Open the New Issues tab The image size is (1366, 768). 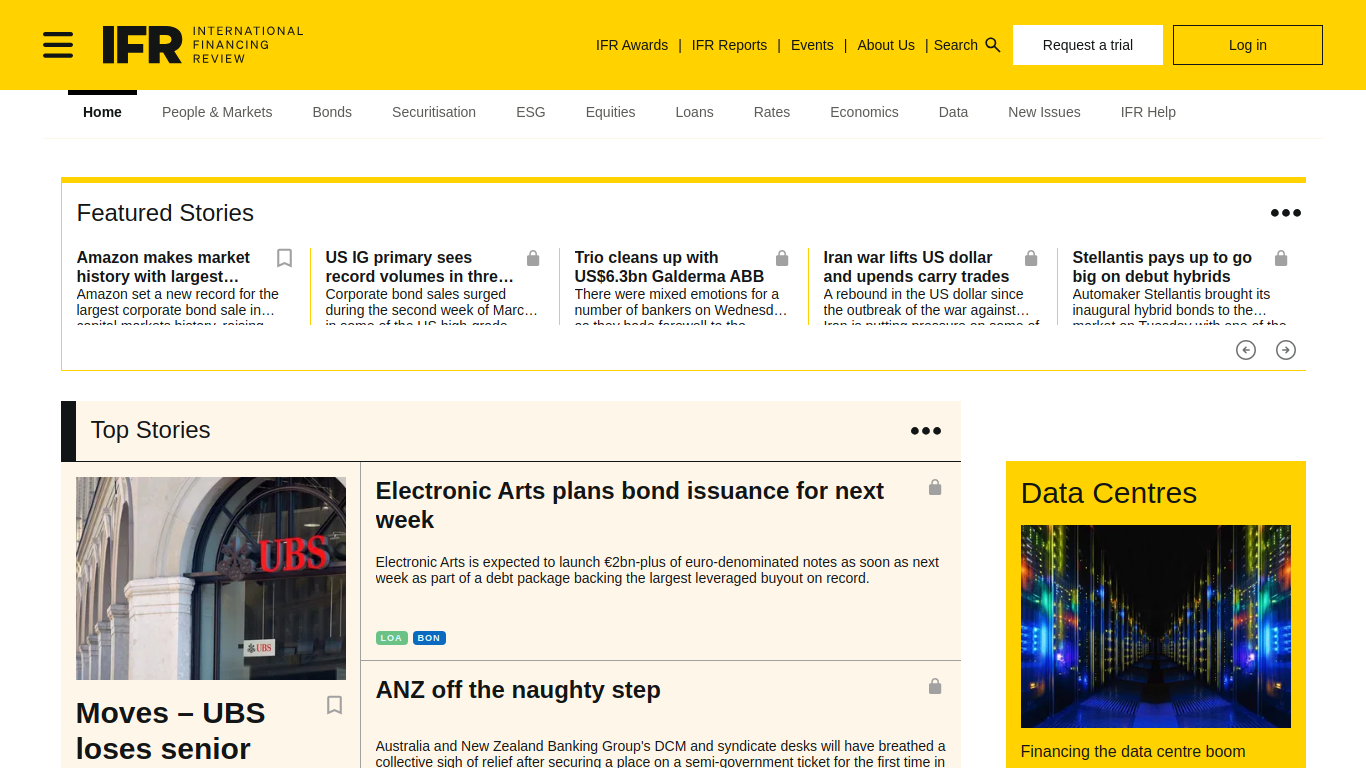(x=1044, y=112)
